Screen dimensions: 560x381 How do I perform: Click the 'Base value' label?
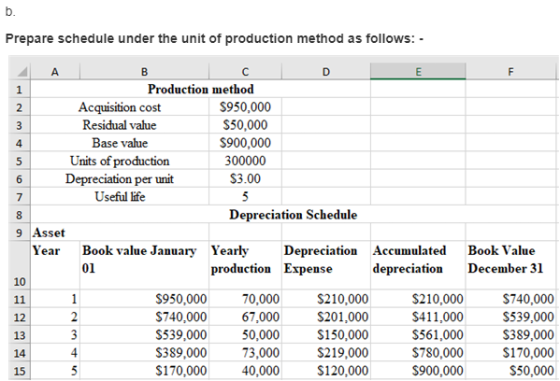(120, 143)
